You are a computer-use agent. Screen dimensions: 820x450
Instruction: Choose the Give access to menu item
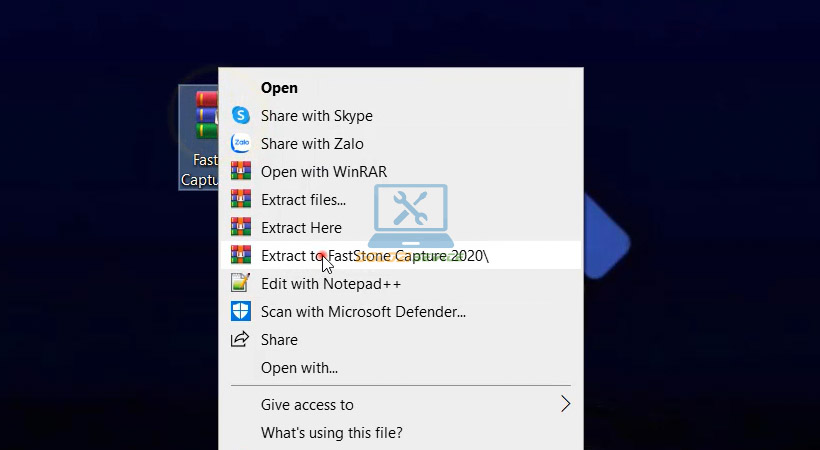click(307, 405)
